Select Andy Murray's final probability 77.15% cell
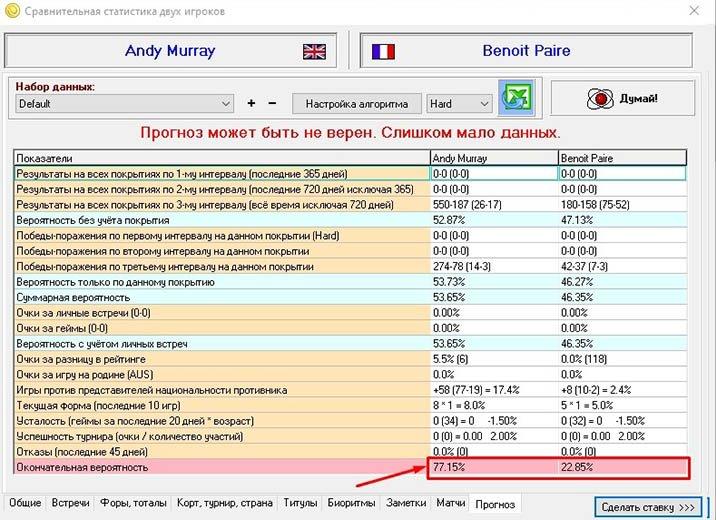Viewport: 716px width, 520px height. click(492, 467)
